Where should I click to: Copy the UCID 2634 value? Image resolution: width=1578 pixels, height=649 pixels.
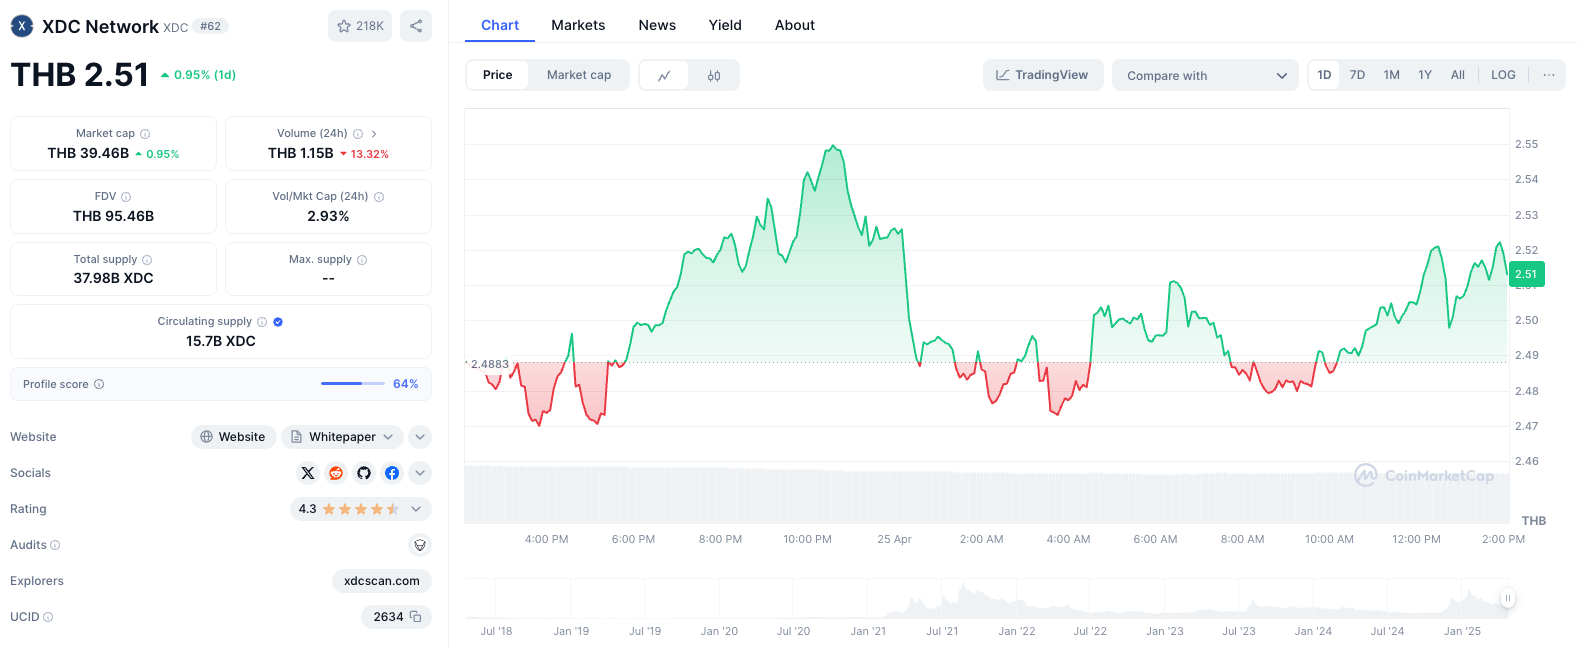[x=416, y=617]
